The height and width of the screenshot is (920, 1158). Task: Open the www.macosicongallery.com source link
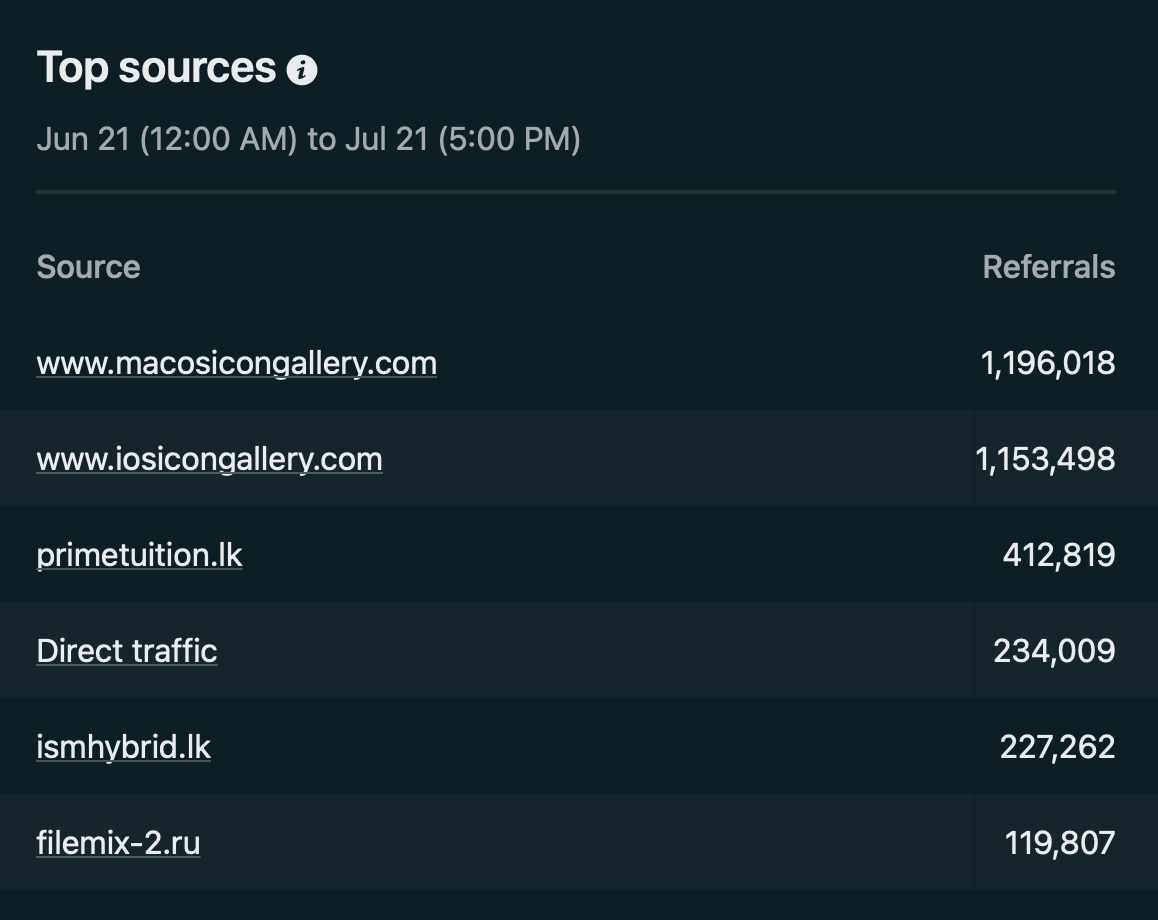(x=236, y=363)
